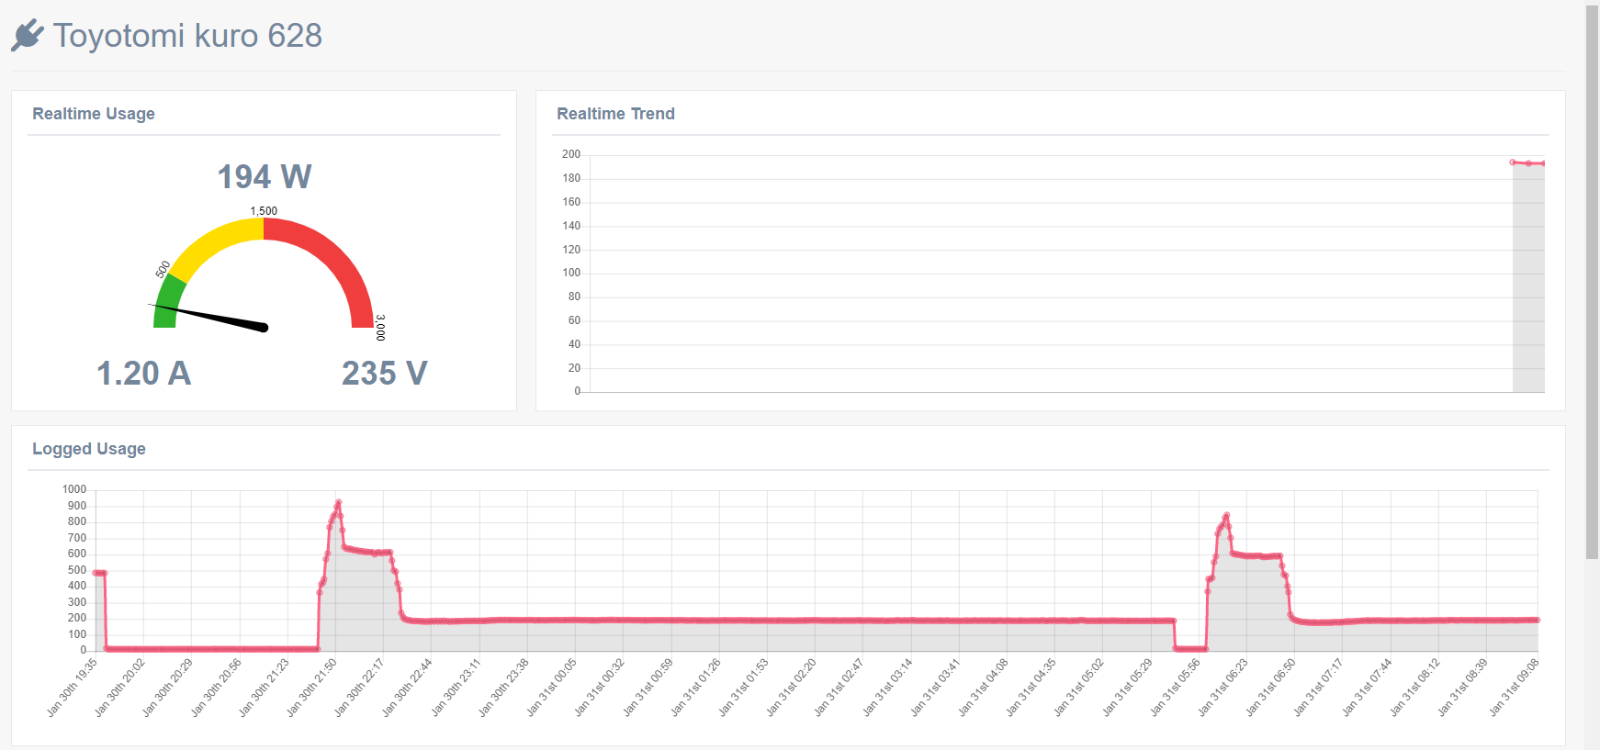Click the Logged Usage panel title
Screen dimensions: 1600x750
(89, 449)
